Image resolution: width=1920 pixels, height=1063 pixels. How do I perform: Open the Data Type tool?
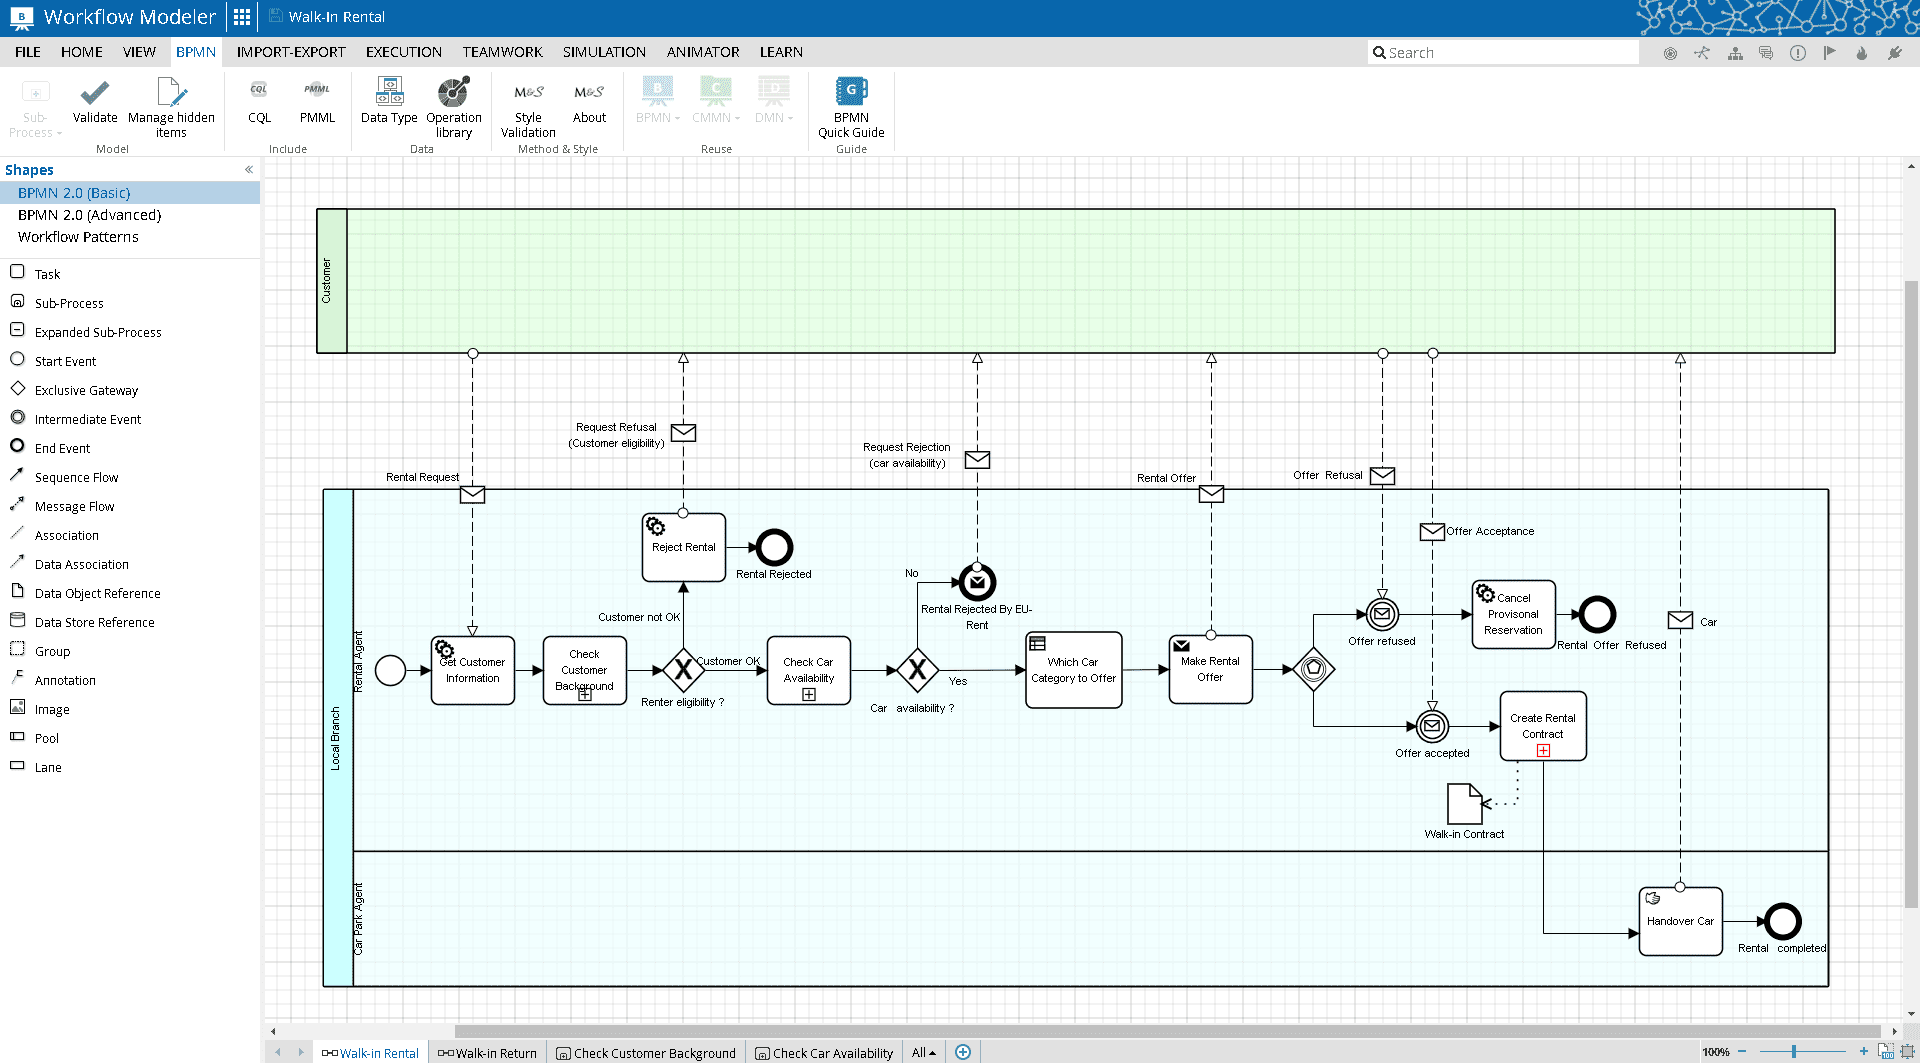389,100
